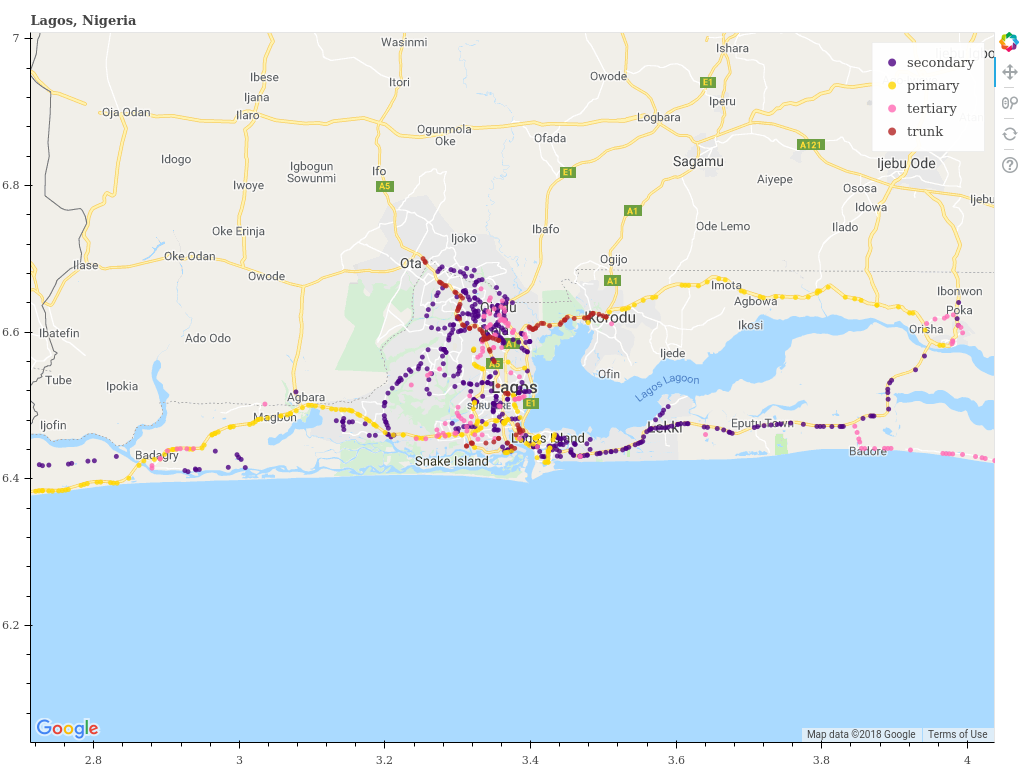The width and height of the screenshot is (1024, 768).
Task: Click the Ijoko place label
Action: tap(464, 238)
